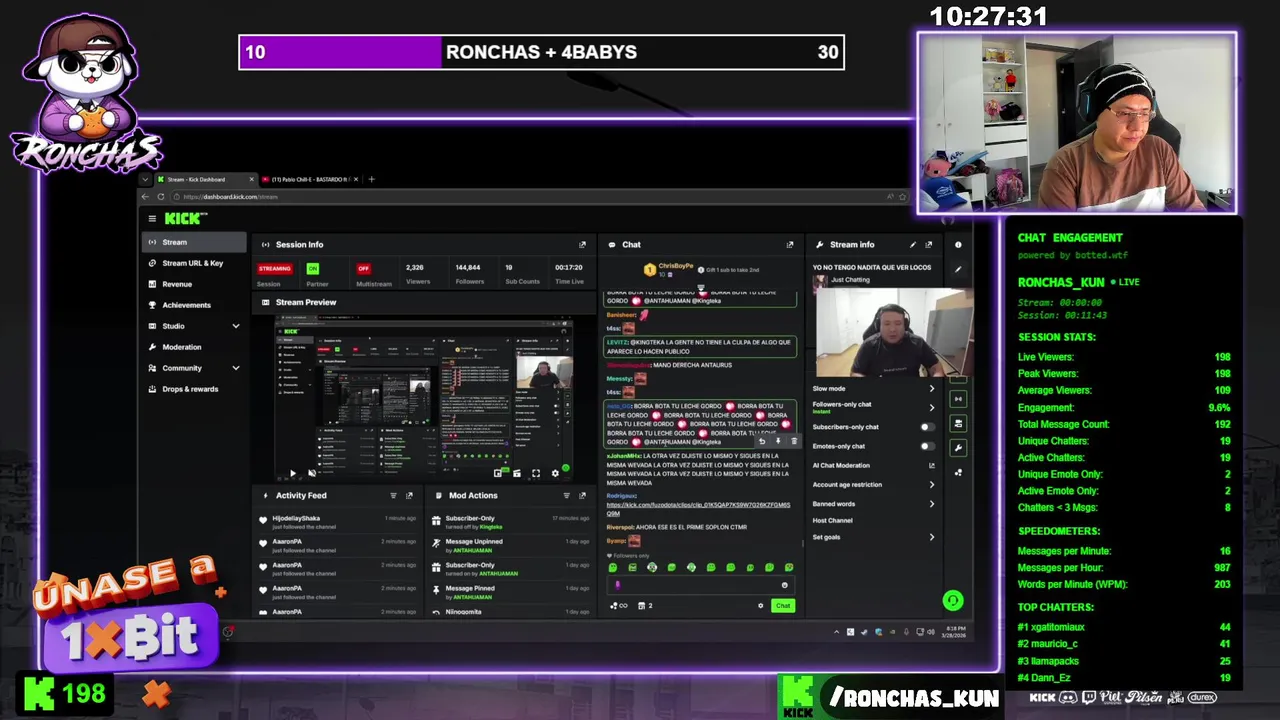Open Moderation in the sidebar
The width and height of the screenshot is (1280, 720).
[x=194, y=347]
